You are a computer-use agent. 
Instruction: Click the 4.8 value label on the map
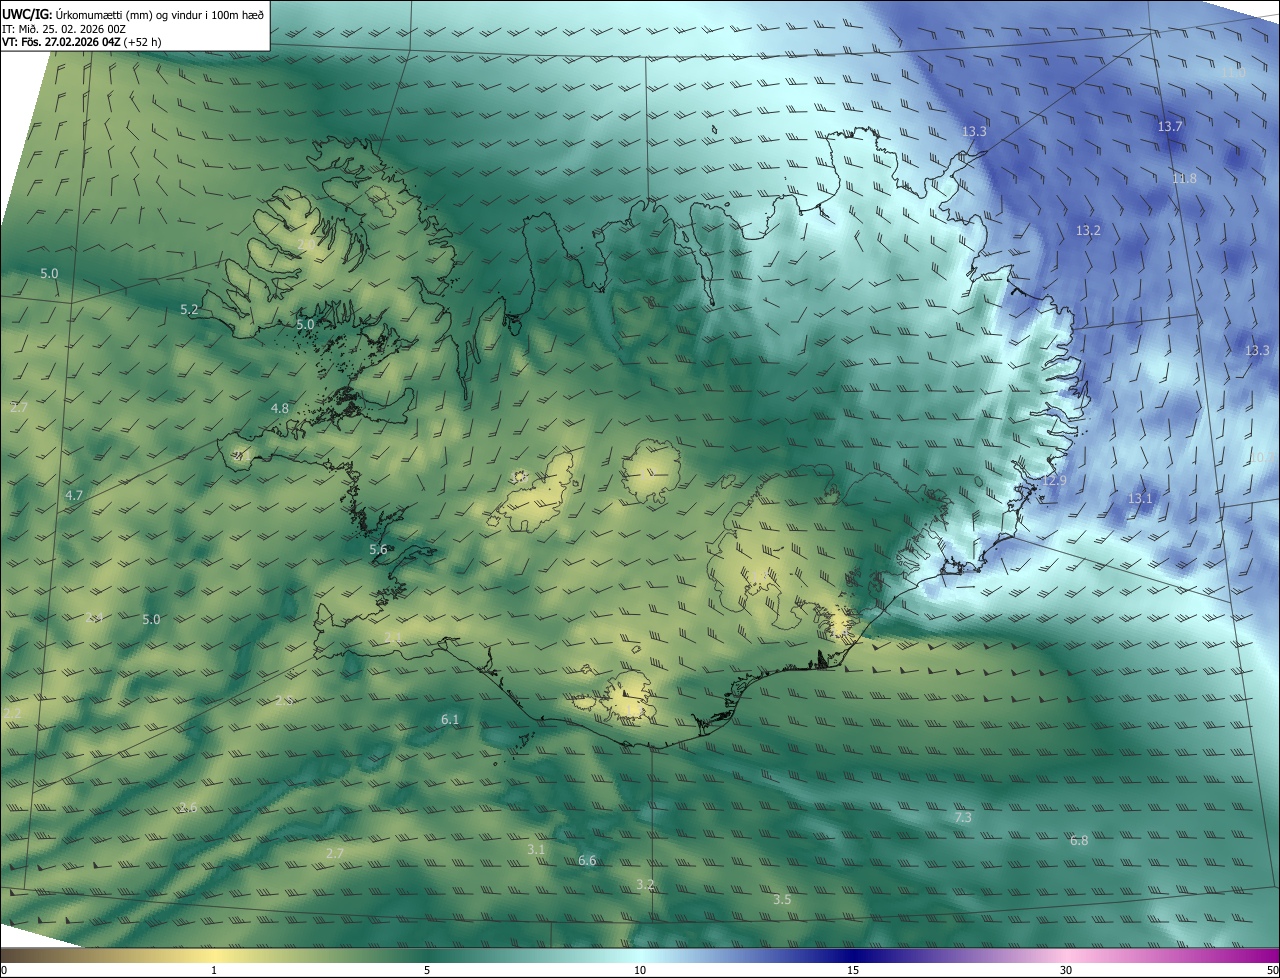click(280, 408)
